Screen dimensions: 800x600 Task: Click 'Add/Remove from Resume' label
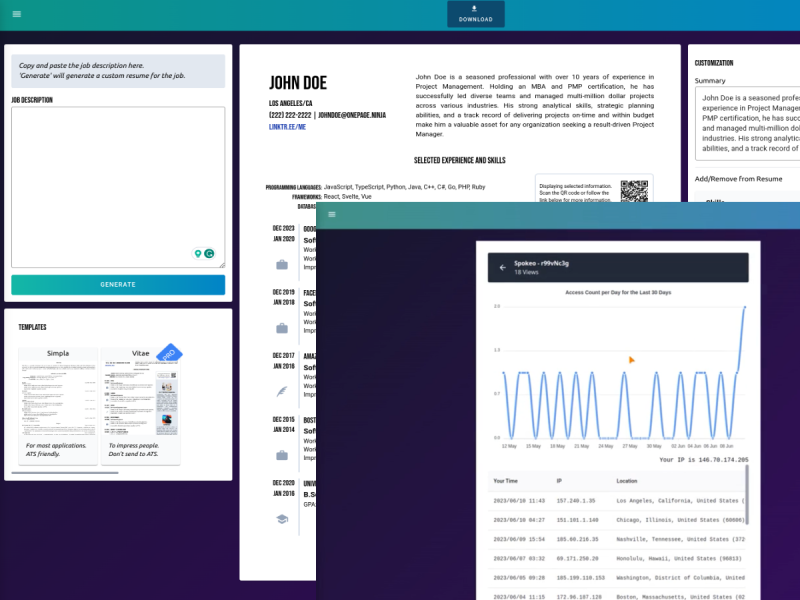[x=738, y=179]
